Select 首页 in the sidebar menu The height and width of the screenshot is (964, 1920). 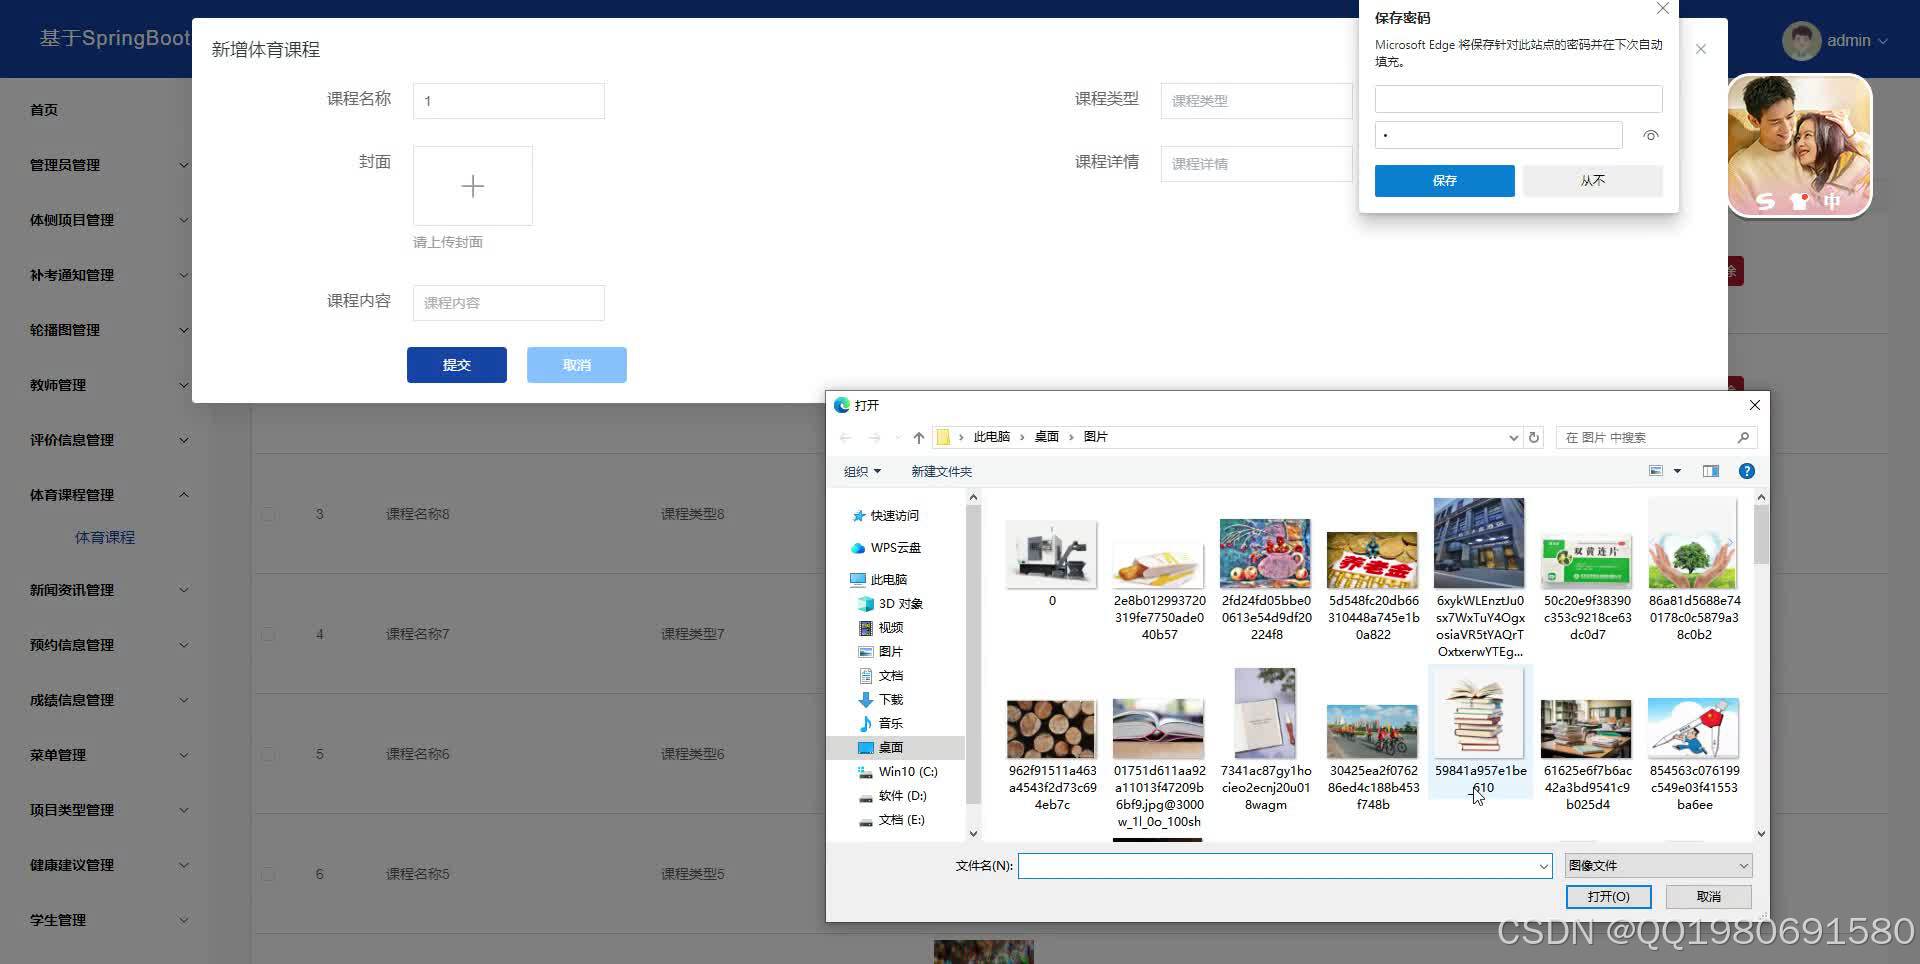[x=43, y=110]
